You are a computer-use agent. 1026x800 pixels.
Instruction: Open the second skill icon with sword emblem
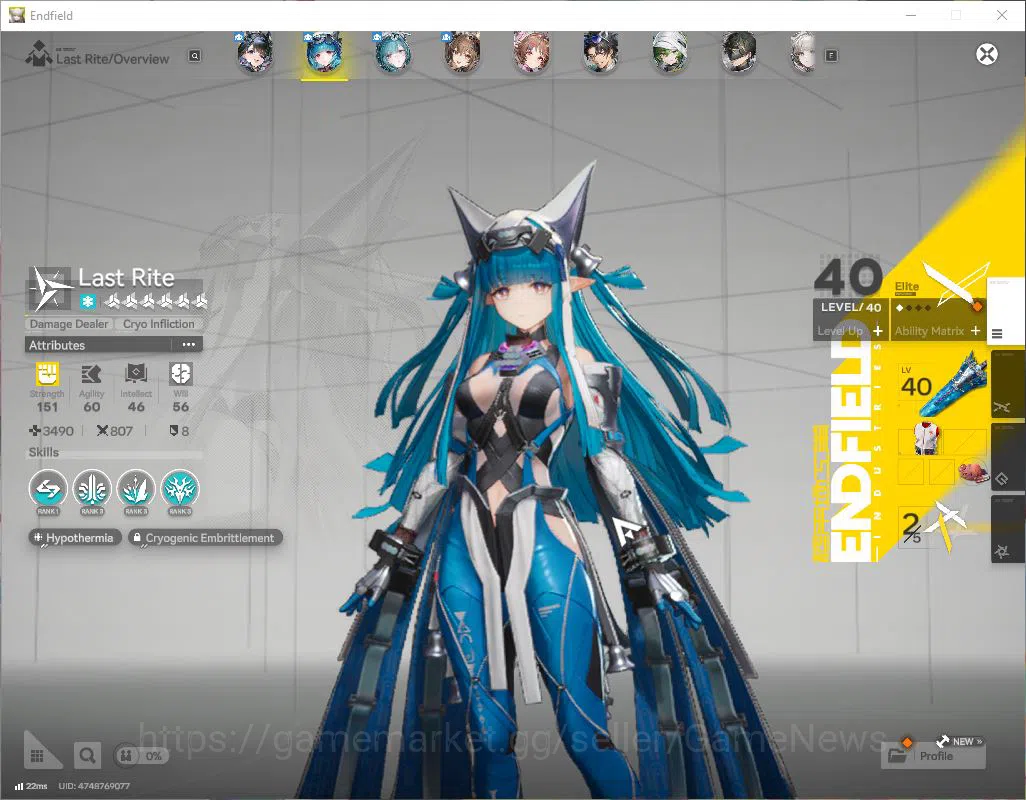coord(92,489)
